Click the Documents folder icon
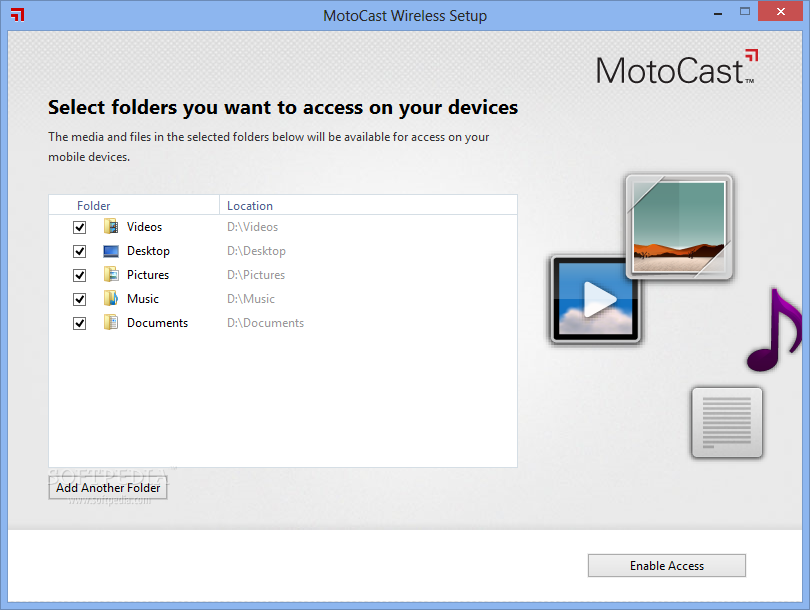 pos(111,322)
